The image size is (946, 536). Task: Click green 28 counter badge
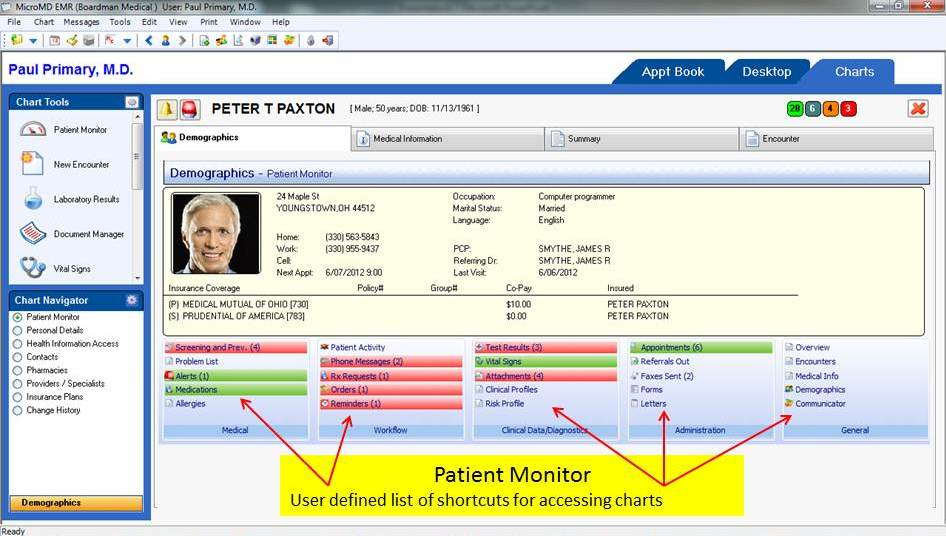coord(795,109)
